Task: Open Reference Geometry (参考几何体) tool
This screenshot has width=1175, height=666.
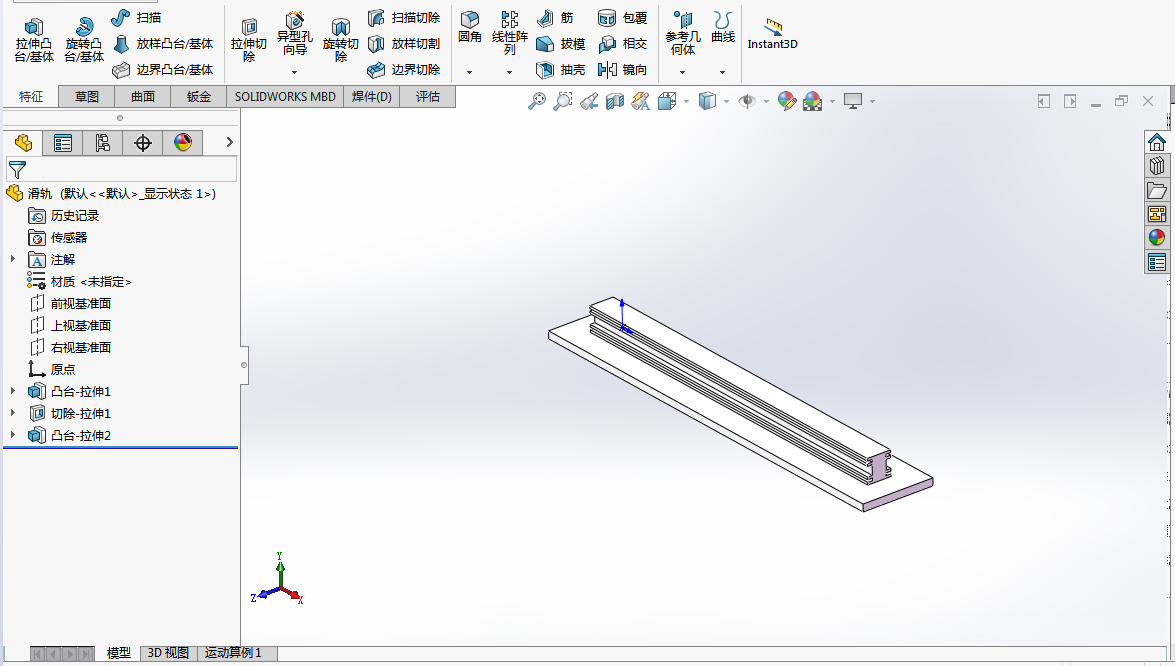Action: (683, 33)
